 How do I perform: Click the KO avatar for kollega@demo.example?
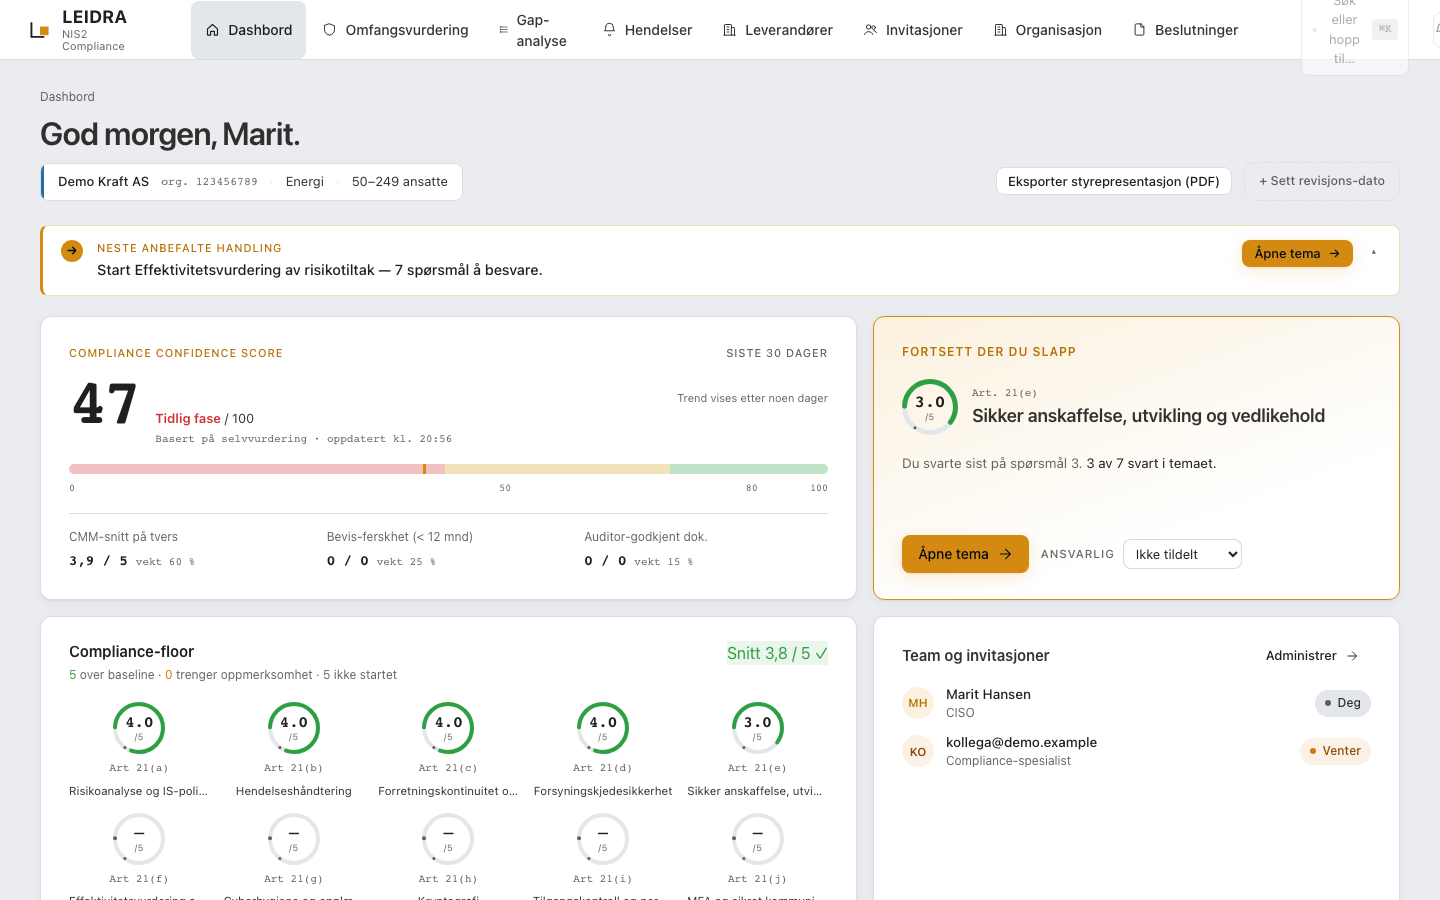pos(918,751)
